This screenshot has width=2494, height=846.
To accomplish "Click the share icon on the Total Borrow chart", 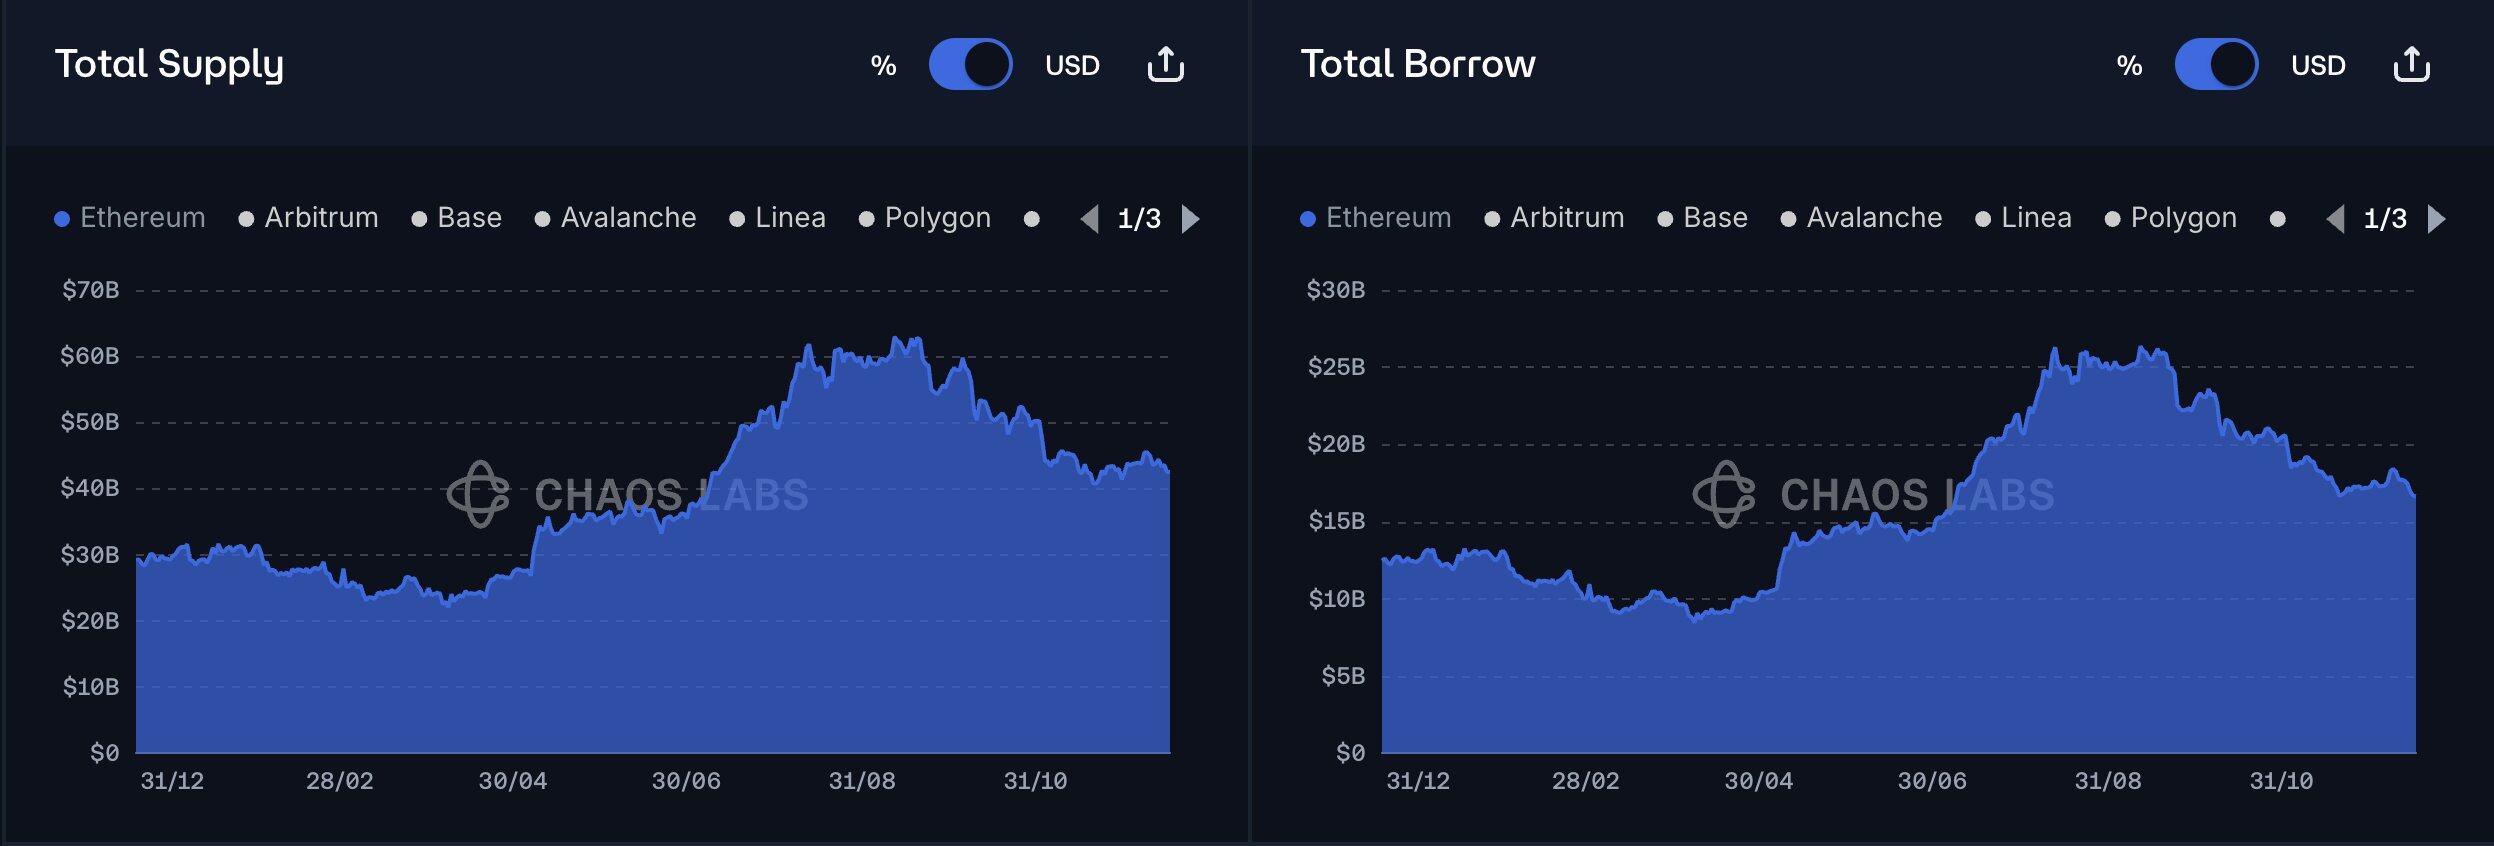I will click(2412, 64).
